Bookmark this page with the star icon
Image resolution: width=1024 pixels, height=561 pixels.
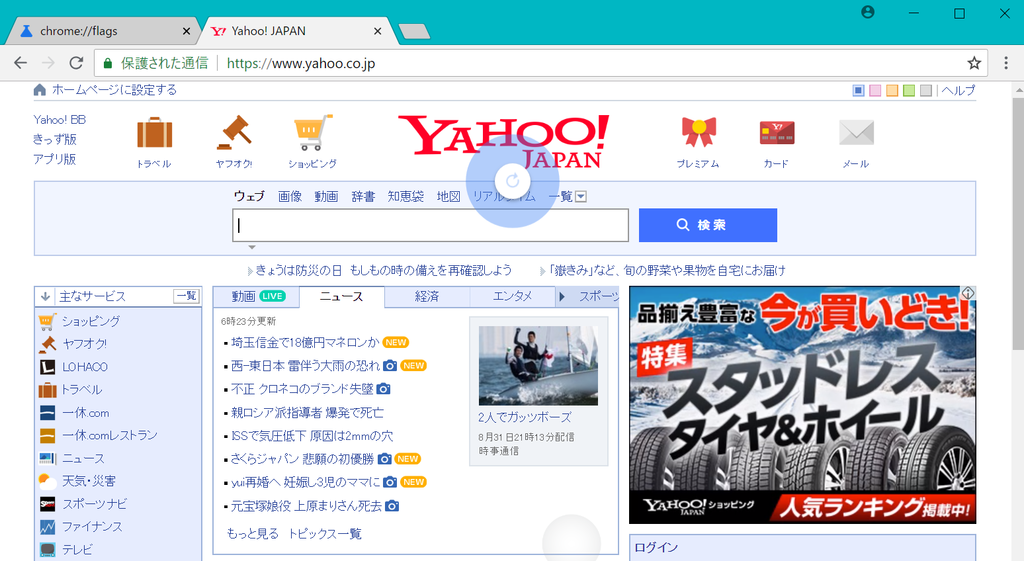point(974,63)
